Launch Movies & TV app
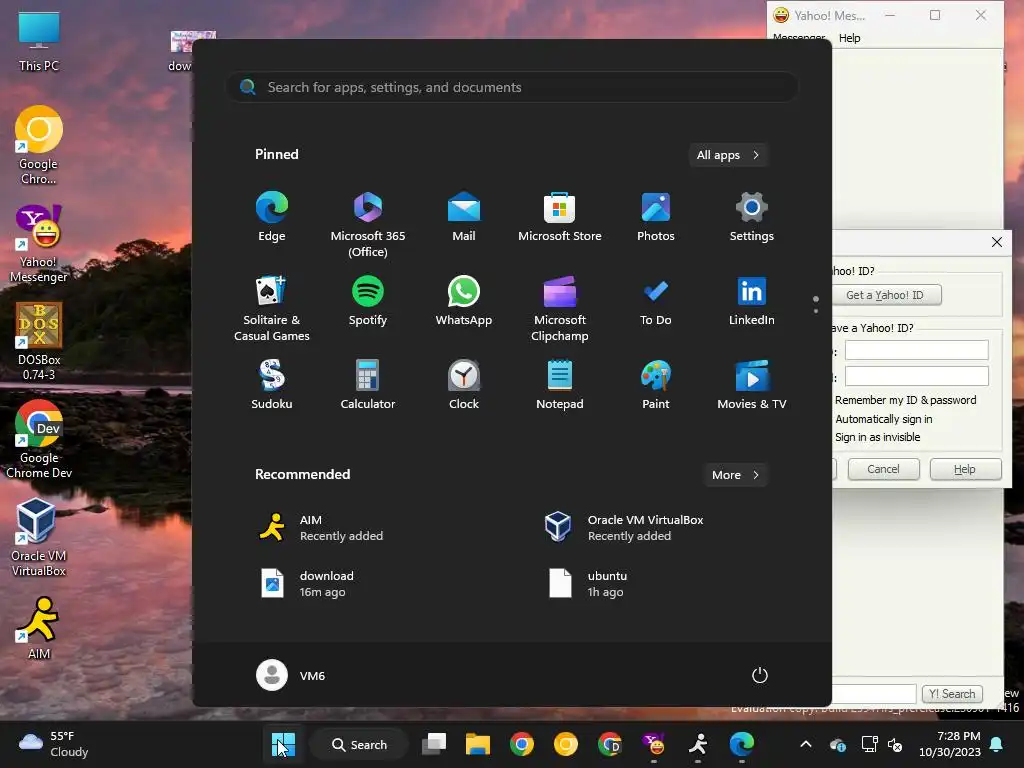The image size is (1024, 768). coord(752,385)
